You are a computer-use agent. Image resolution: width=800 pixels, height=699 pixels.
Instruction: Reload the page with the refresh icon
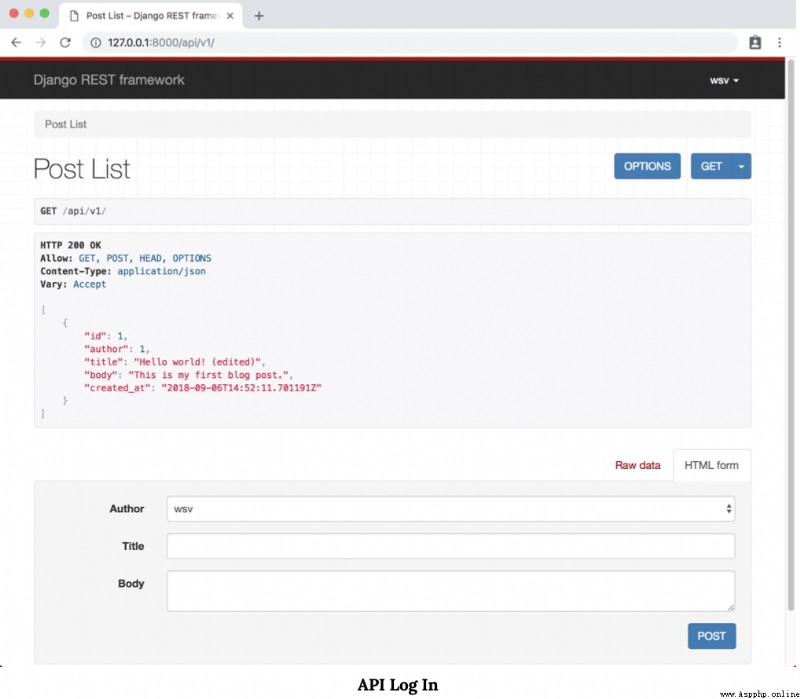65,42
